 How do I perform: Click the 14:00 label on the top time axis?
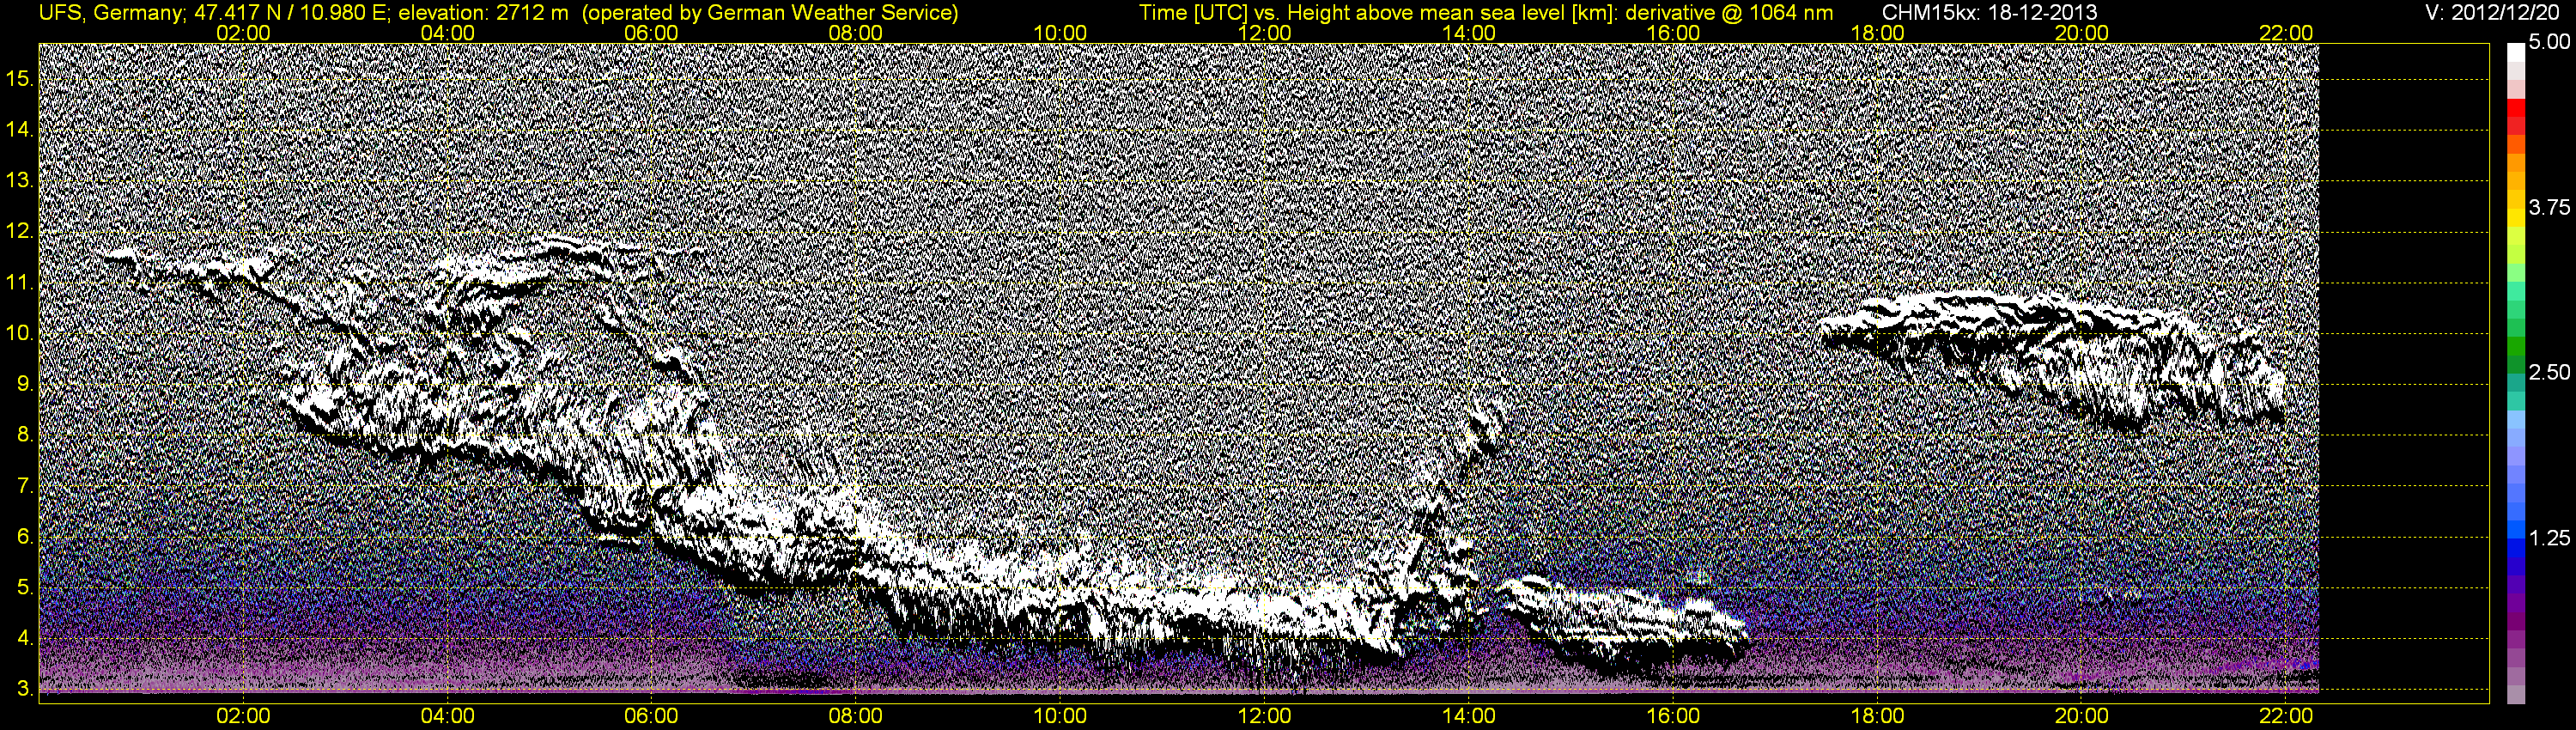1469,33
